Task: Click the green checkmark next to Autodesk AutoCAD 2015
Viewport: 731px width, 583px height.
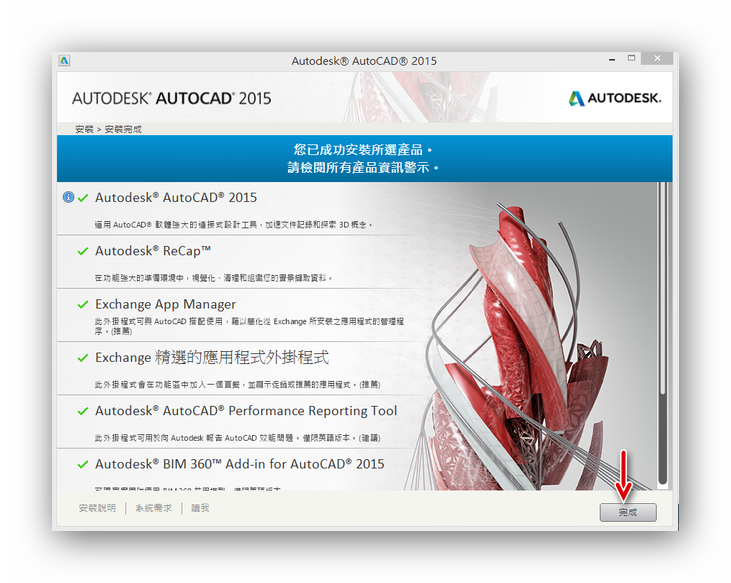Action: pyautogui.click(x=83, y=198)
